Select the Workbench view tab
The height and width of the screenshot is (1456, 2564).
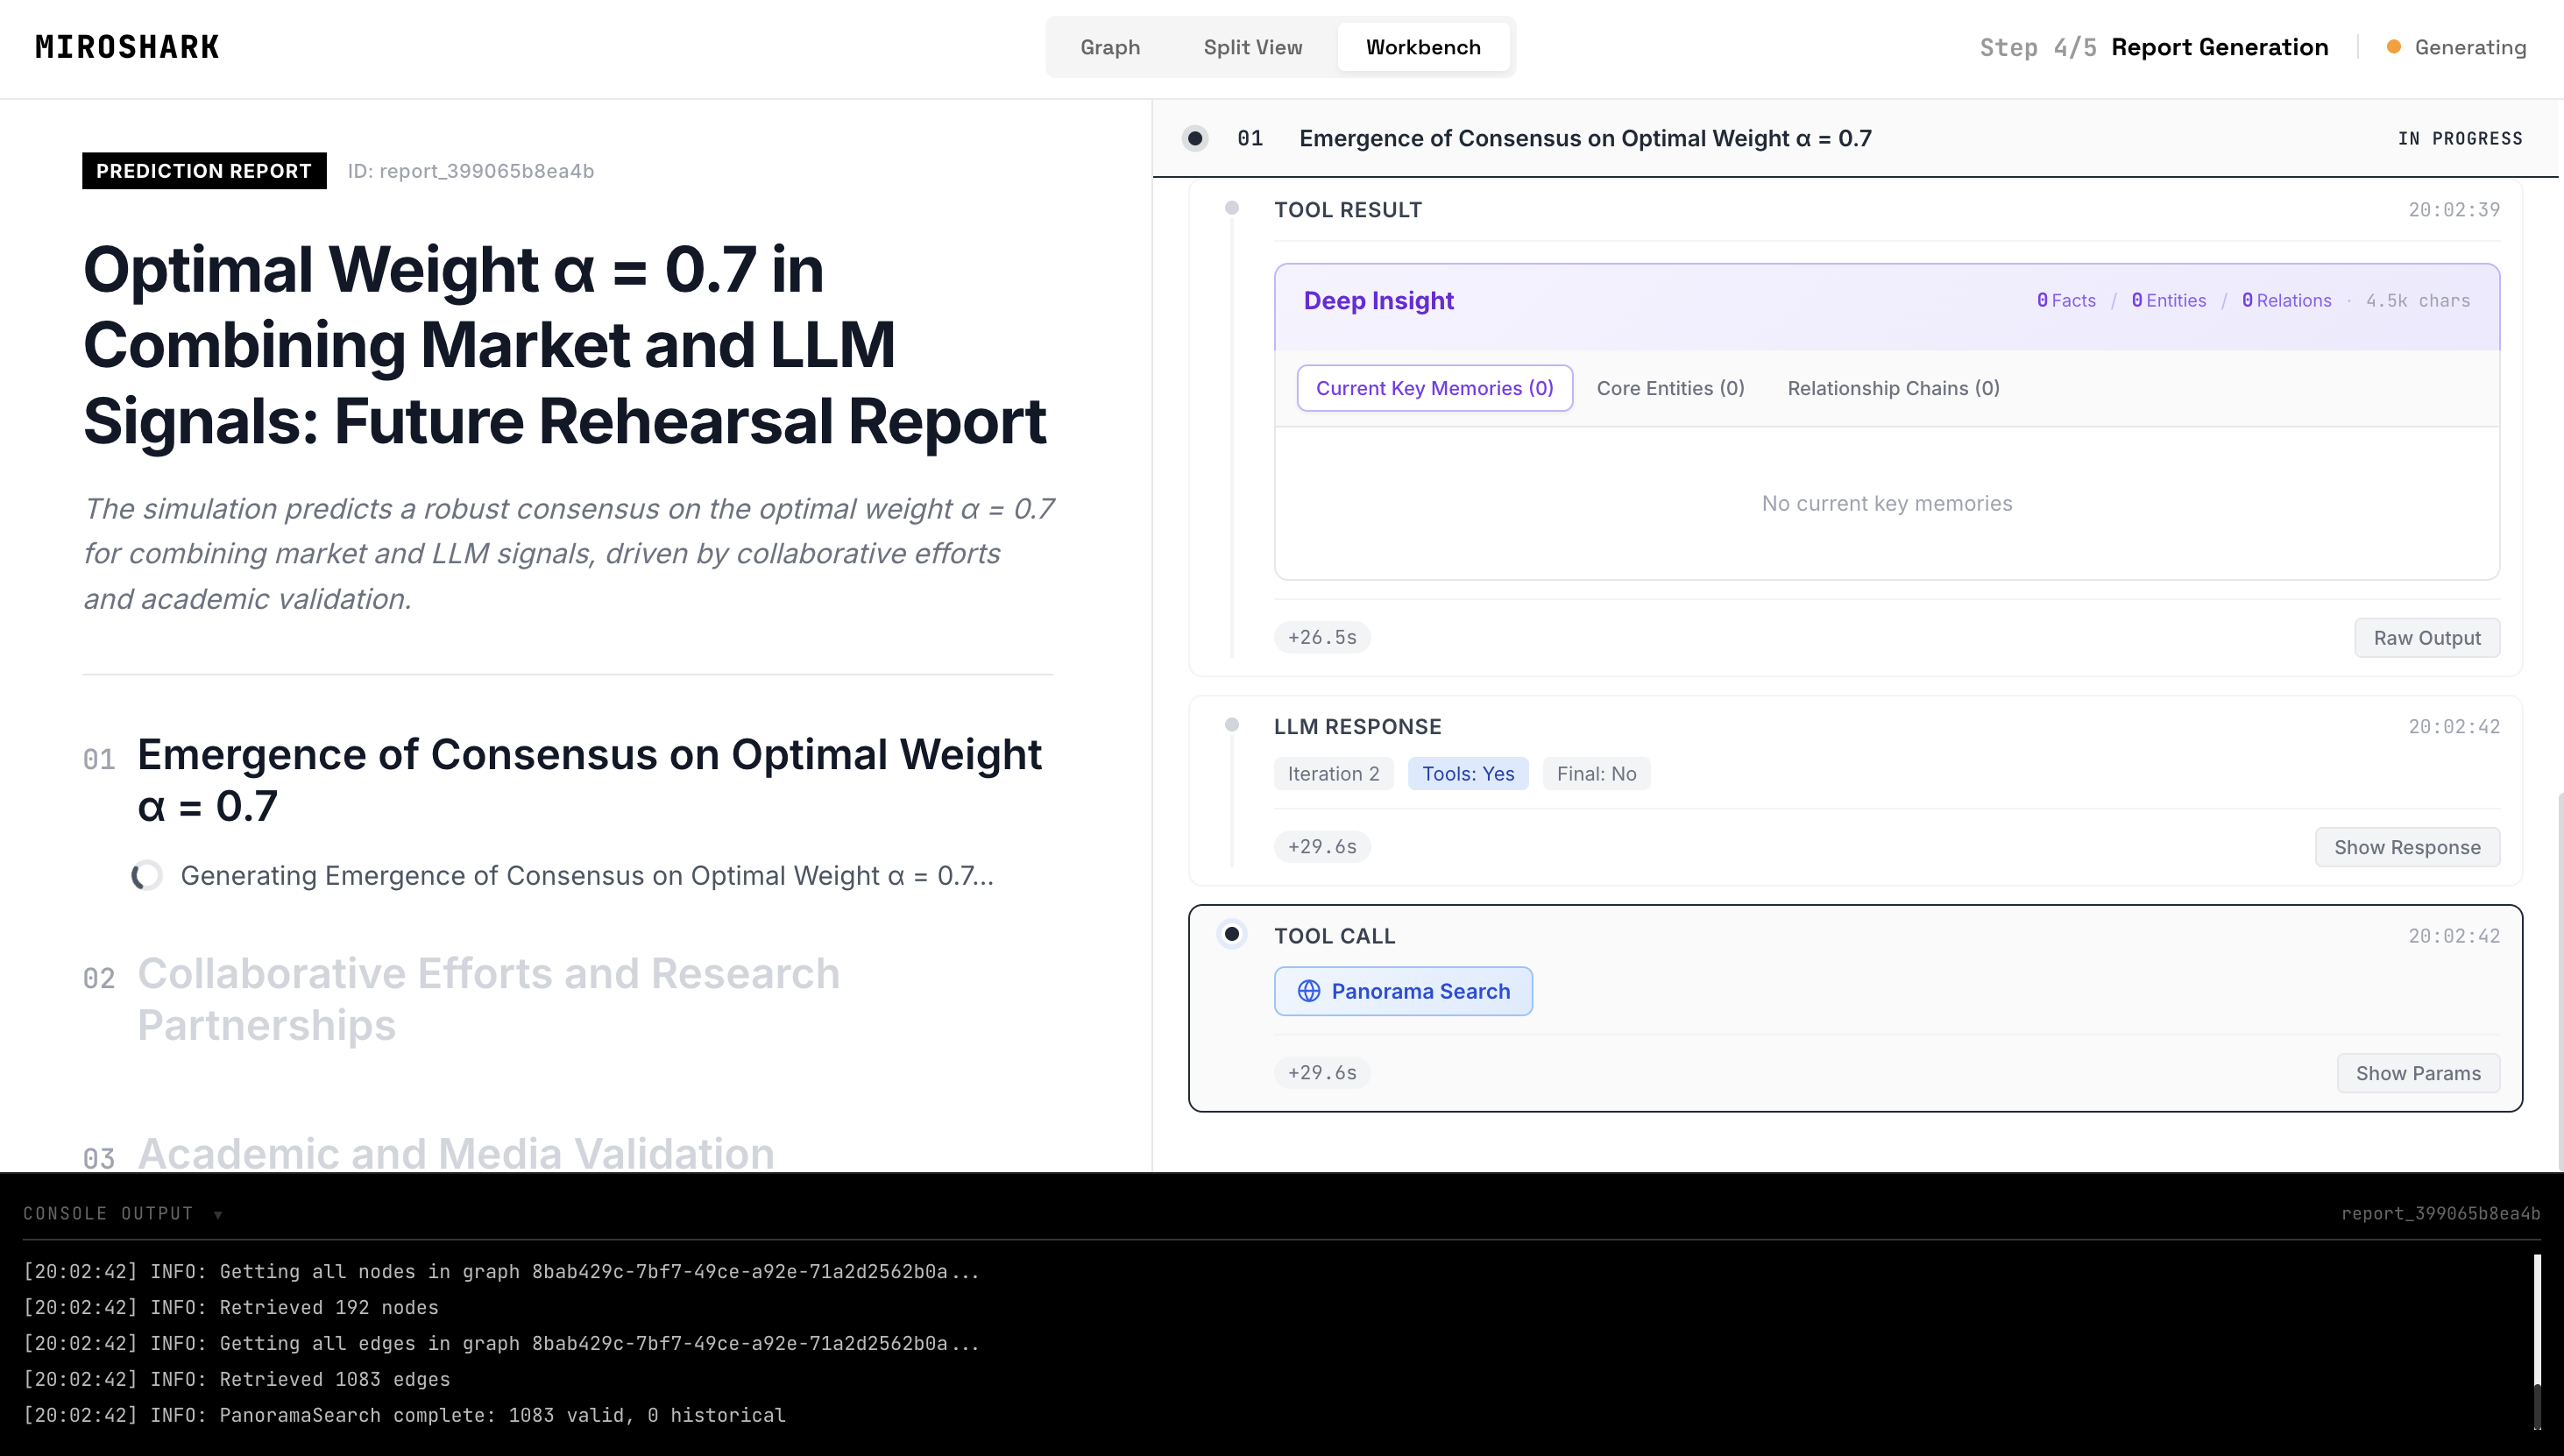pyautogui.click(x=1422, y=47)
